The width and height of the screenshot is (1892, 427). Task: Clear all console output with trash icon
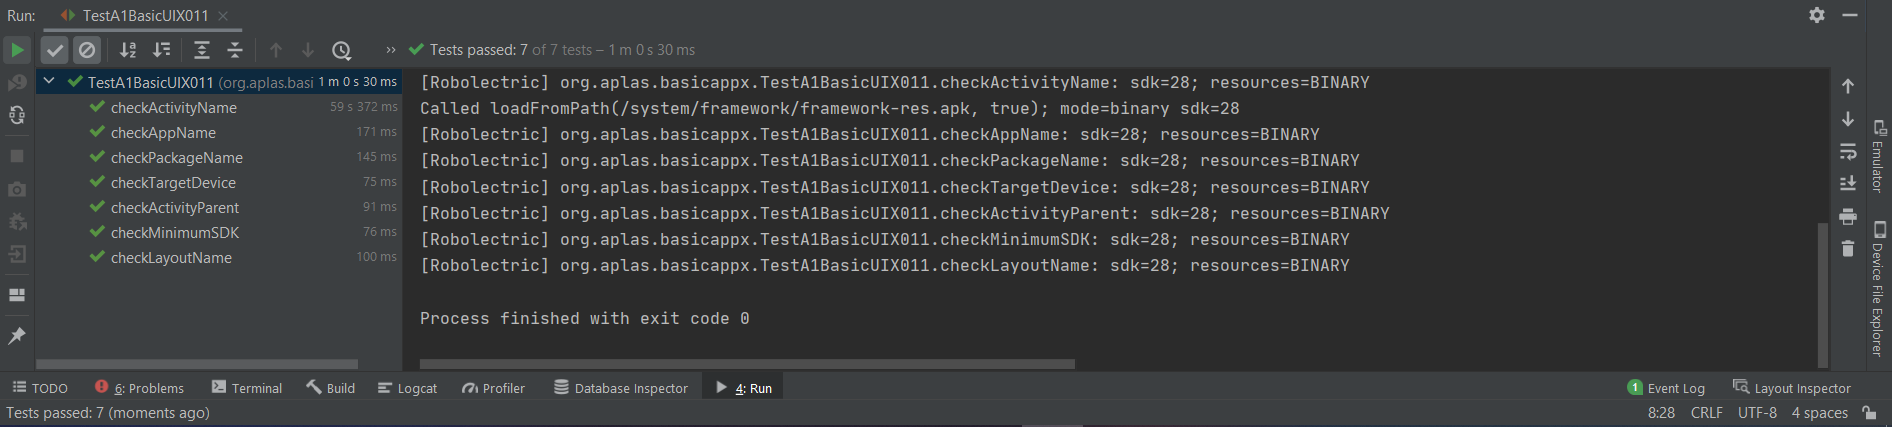1847,249
